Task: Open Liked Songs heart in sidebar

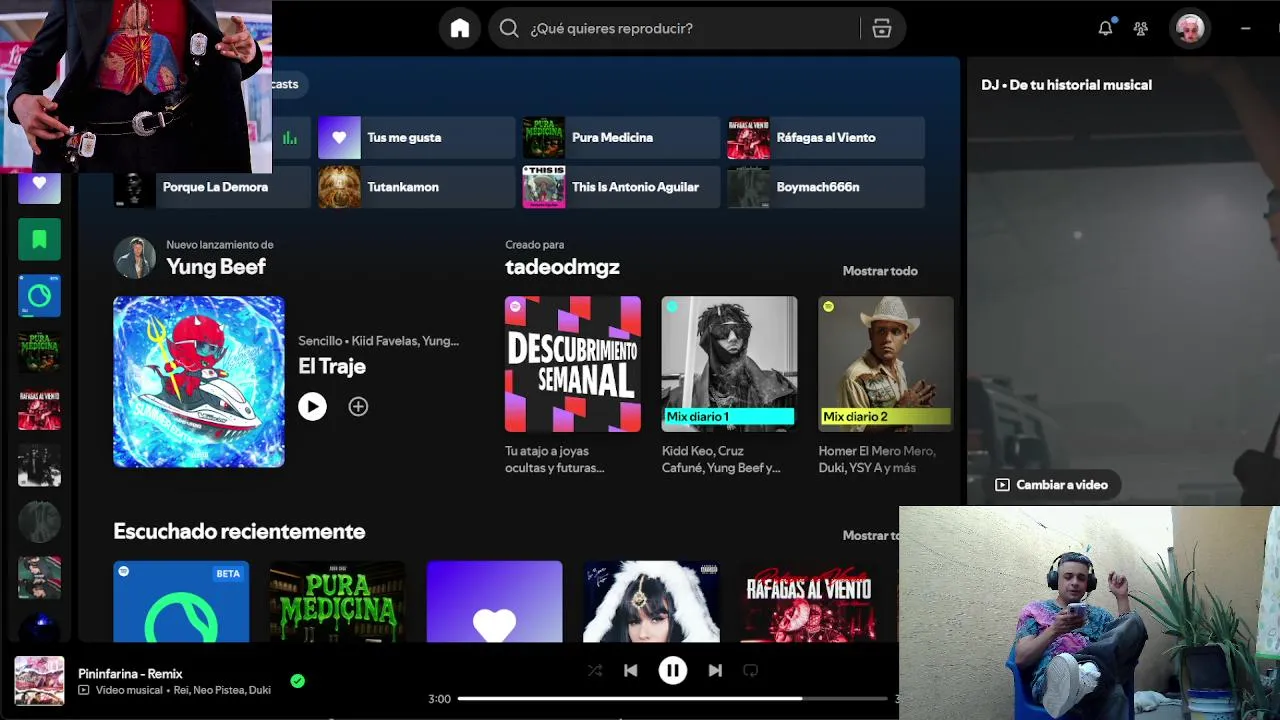Action: coord(39,187)
